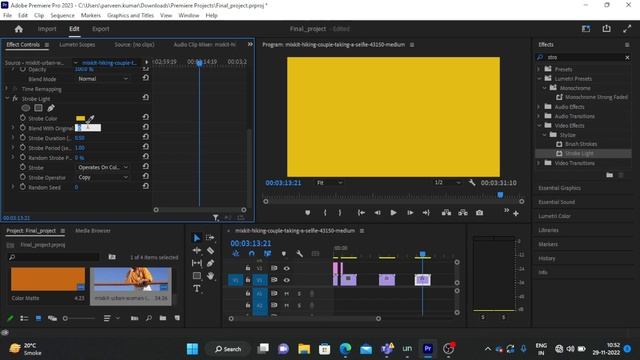Use free draw bezier mask pen
The width and height of the screenshot is (640, 360).
click(x=51, y=108)
